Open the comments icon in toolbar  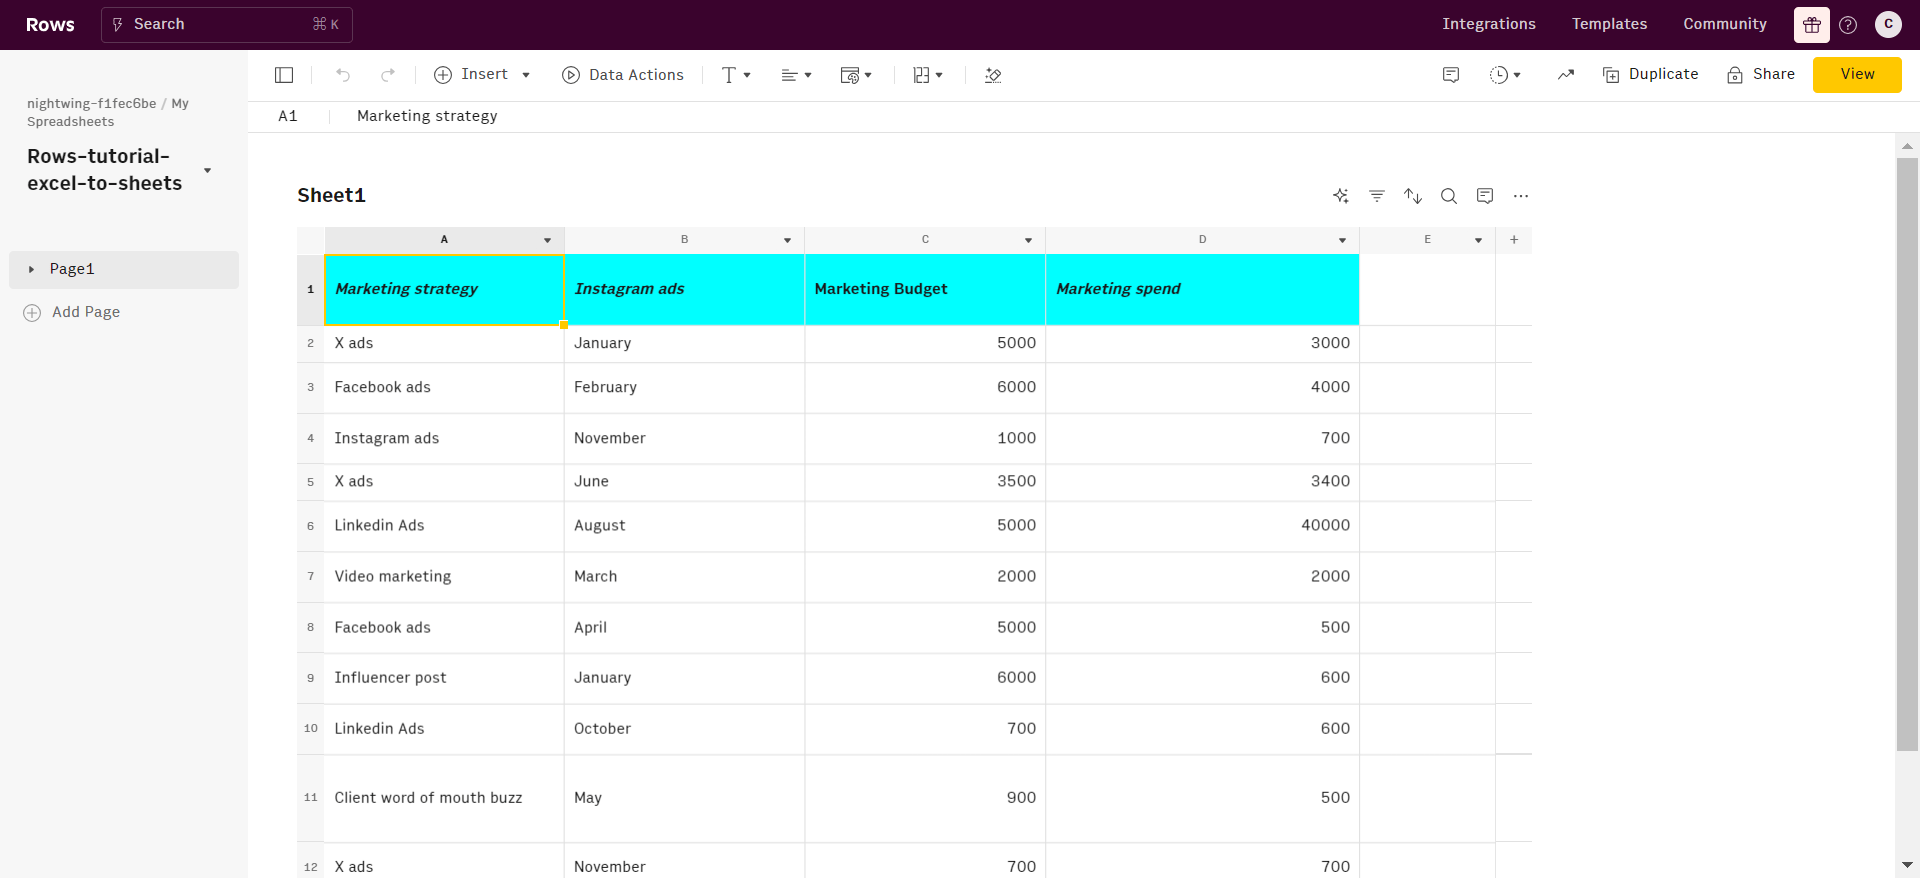(x=1451, y=75)
